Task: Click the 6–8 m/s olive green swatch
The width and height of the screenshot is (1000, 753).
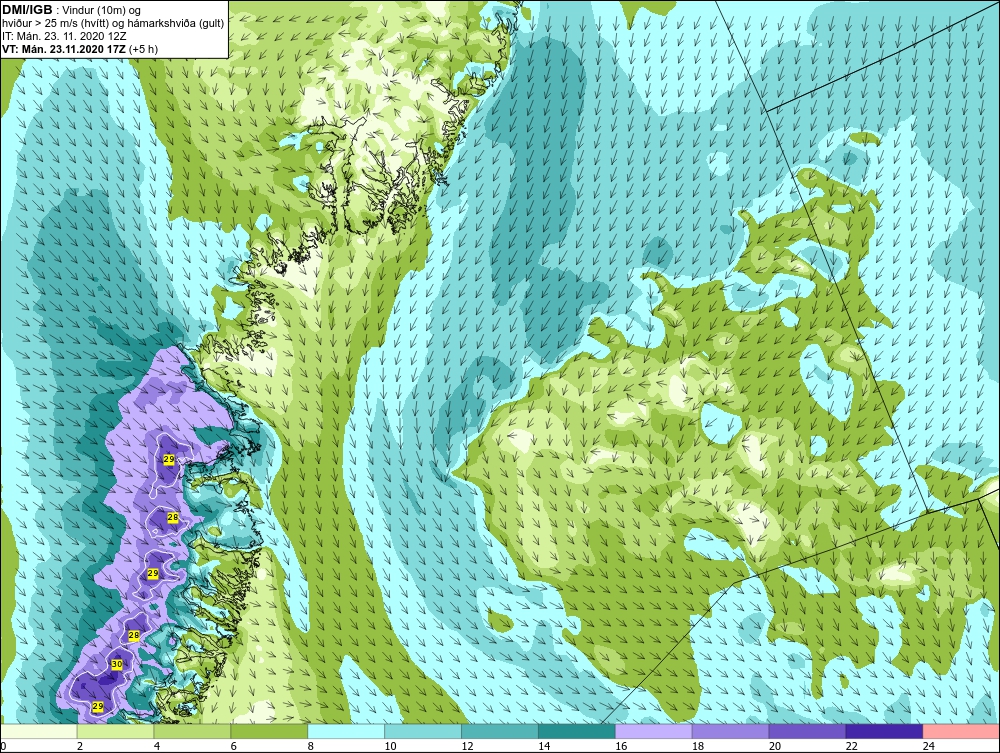Action: point(269,731)
